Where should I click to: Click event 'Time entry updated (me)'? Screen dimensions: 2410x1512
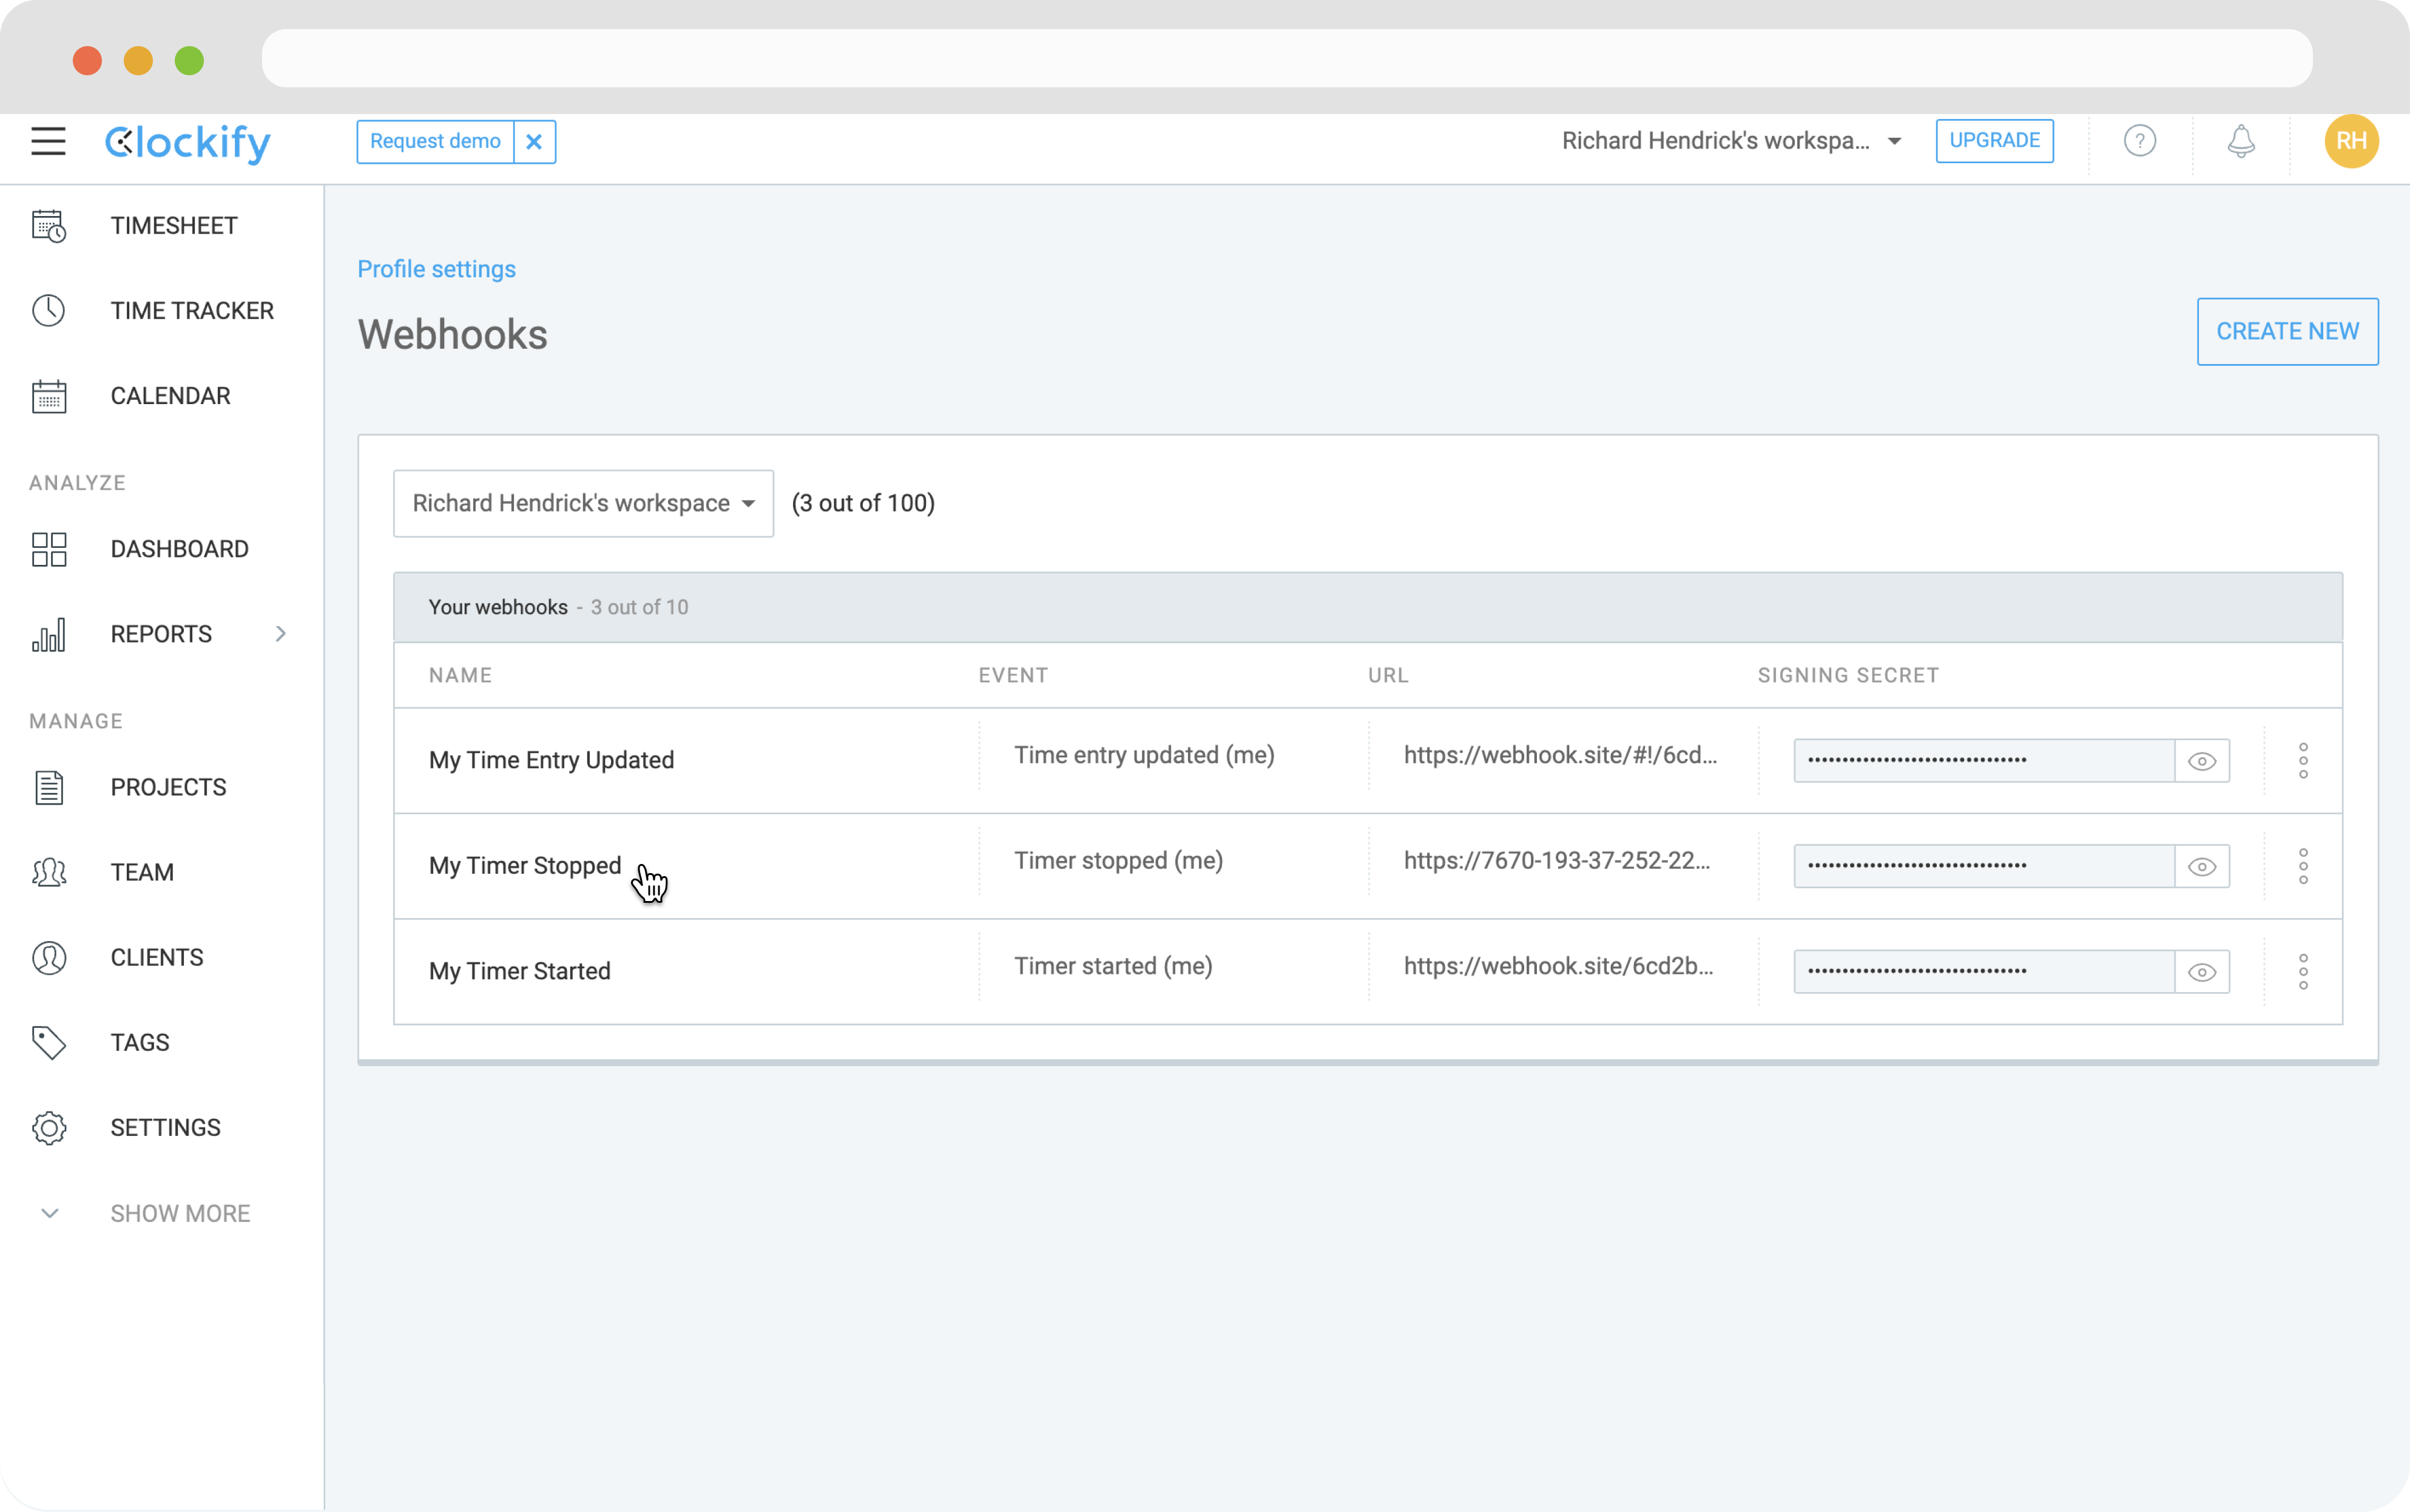tap(1144, 755)
